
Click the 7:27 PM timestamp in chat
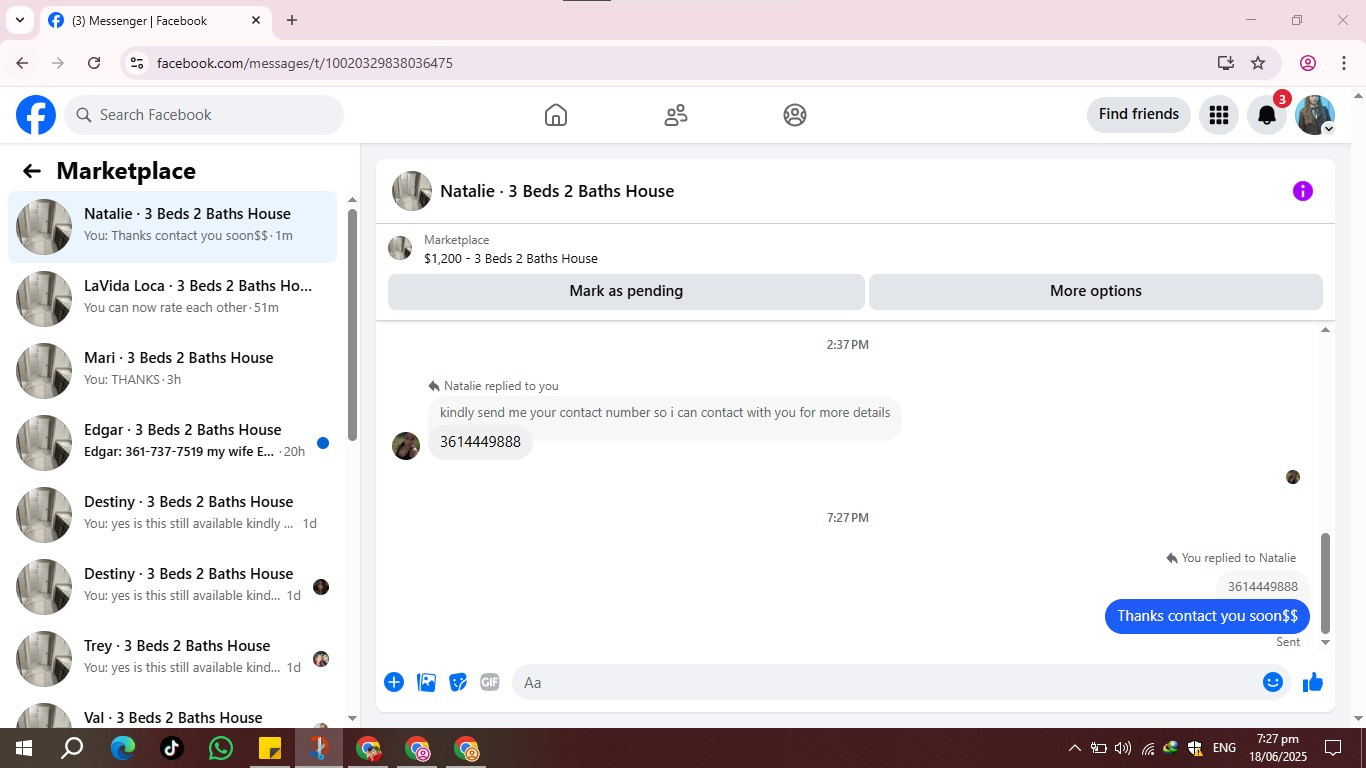click(847, 518)
